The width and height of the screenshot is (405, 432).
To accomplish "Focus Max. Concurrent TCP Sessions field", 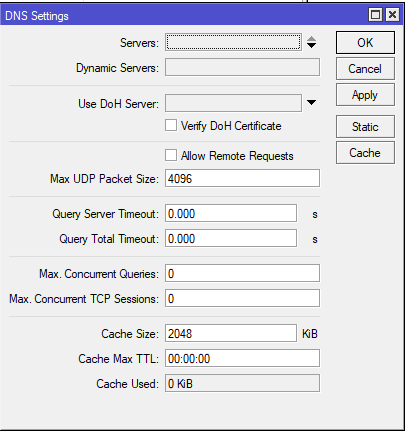I will tap(242, 298).
